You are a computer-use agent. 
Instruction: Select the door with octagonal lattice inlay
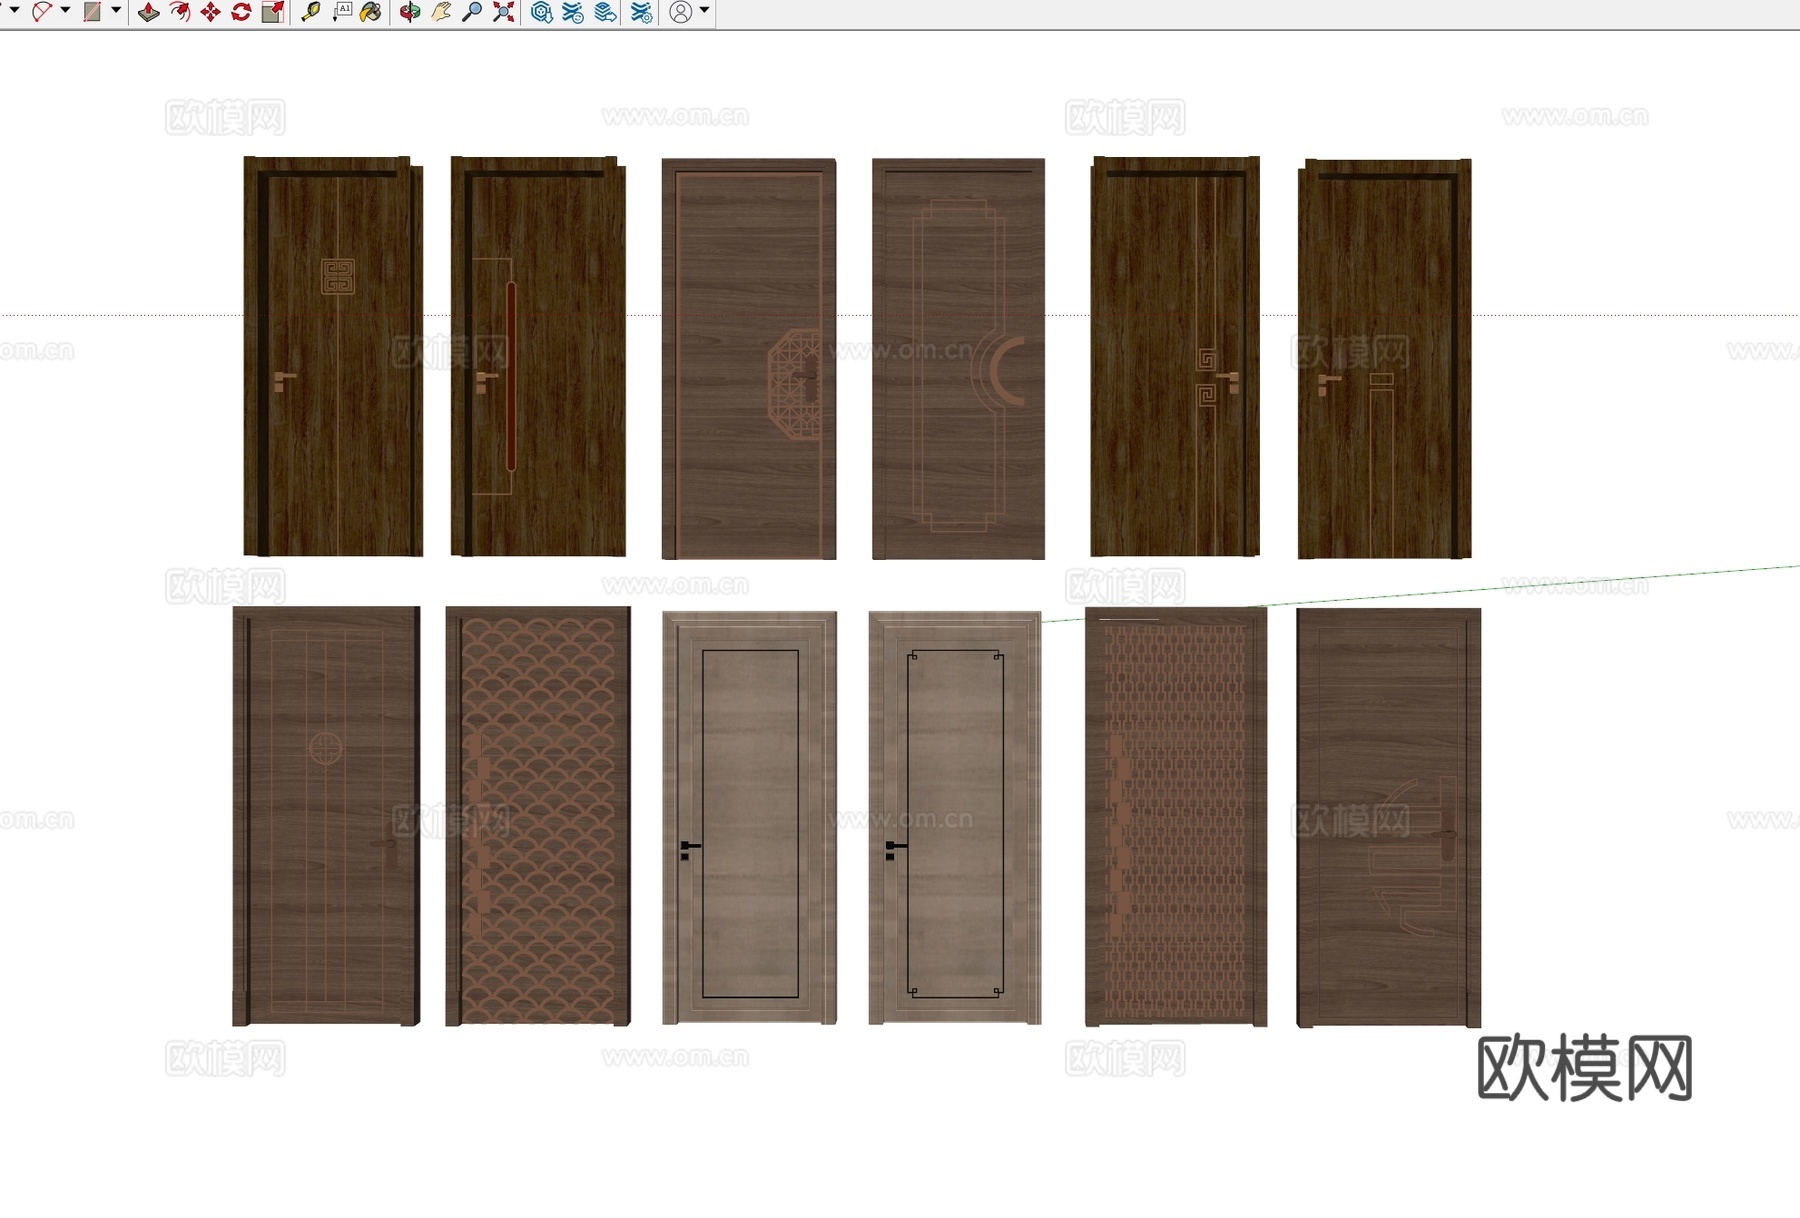(749, 358)
